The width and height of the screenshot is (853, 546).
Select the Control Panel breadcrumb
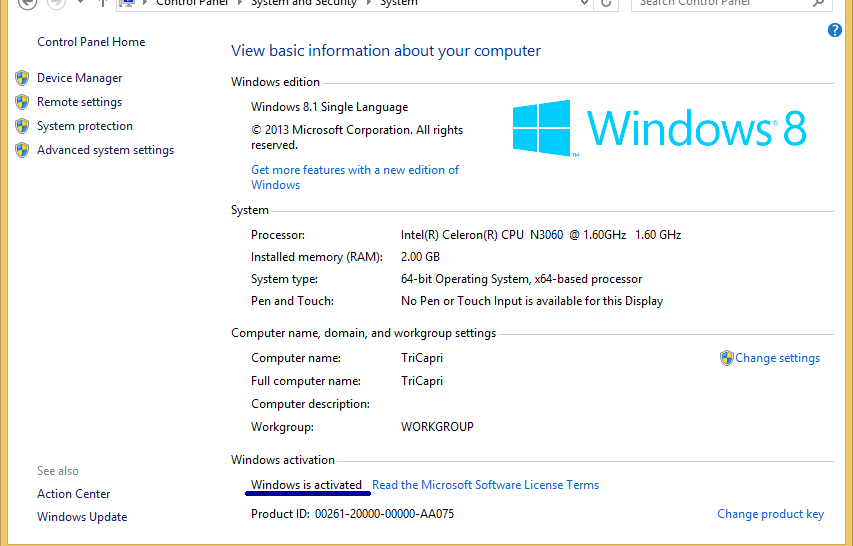[192, 3]
